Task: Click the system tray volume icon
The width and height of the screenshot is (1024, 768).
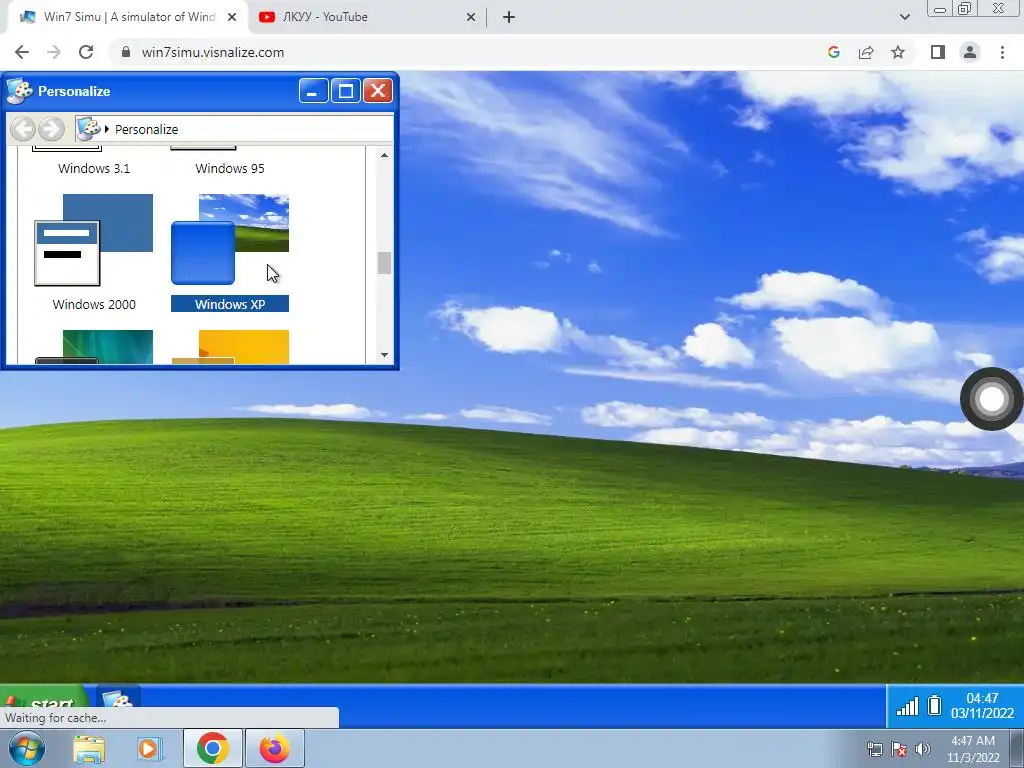Action: (923, 749)
